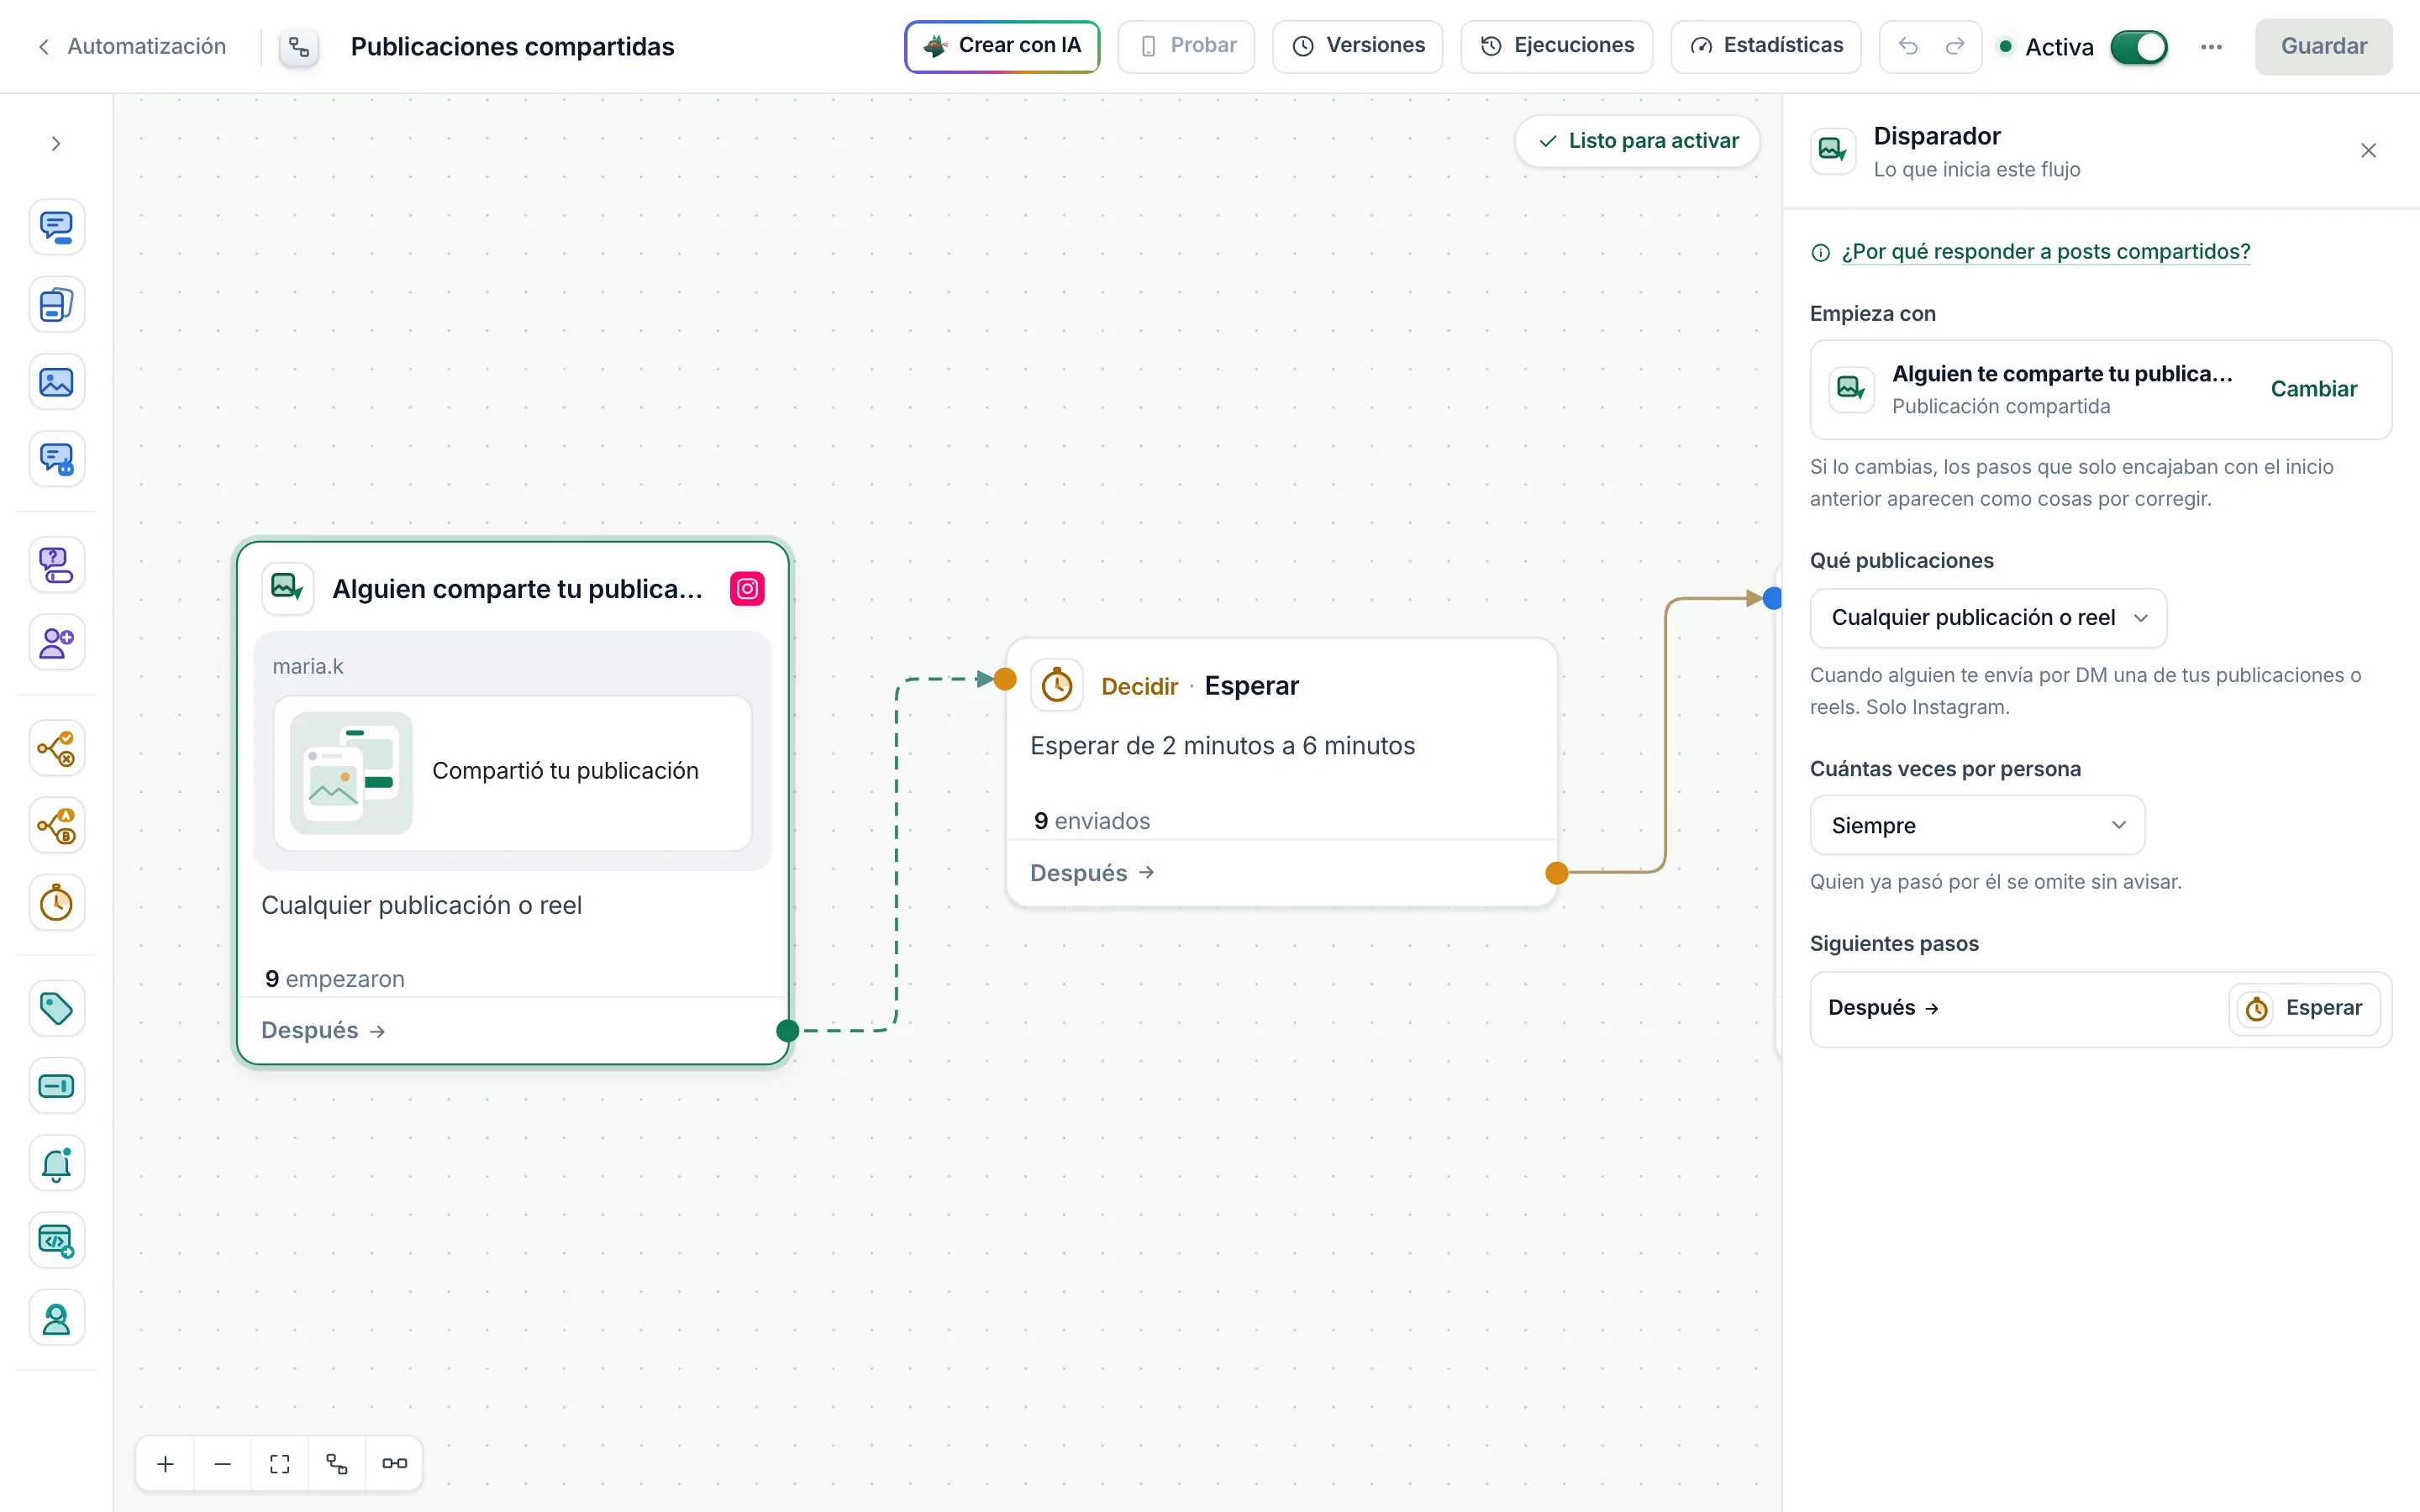Click the Listo para activar badge
Image resolution: width=2420 pixels, height=1512 pixels.
click(1637, 141)
